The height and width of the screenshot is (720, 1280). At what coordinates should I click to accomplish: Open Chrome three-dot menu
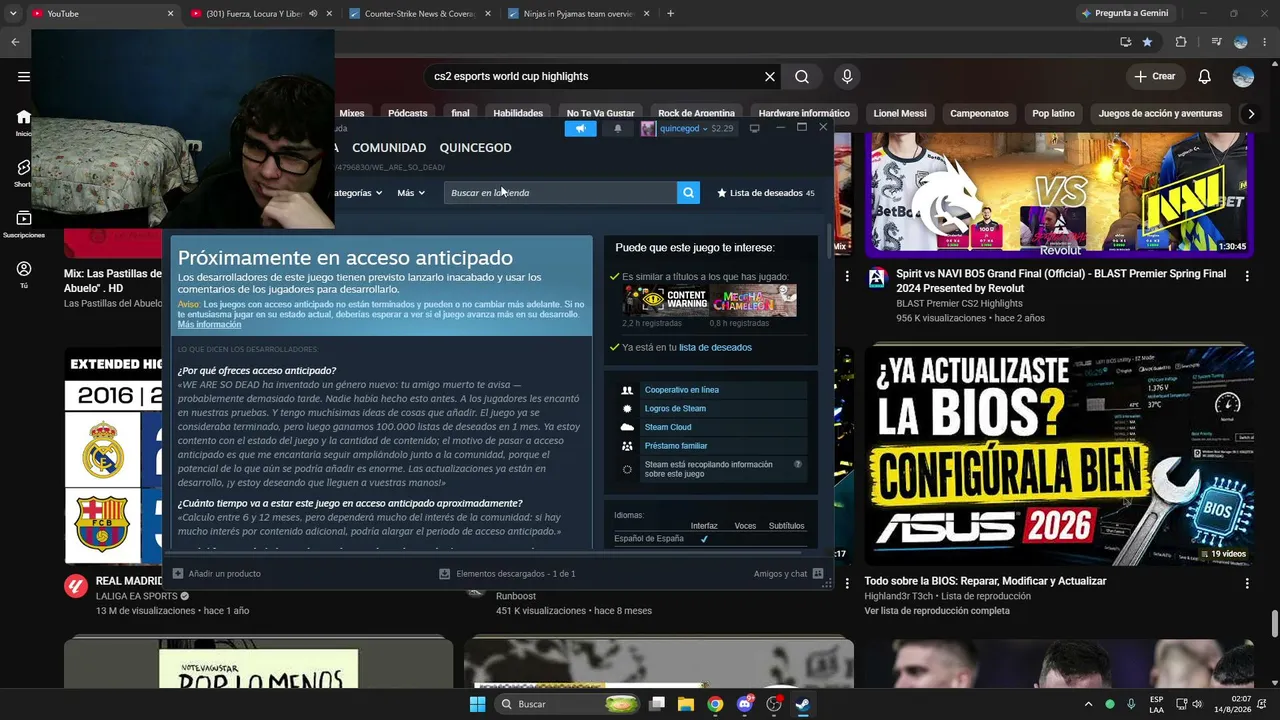(x=1265, y=42)
